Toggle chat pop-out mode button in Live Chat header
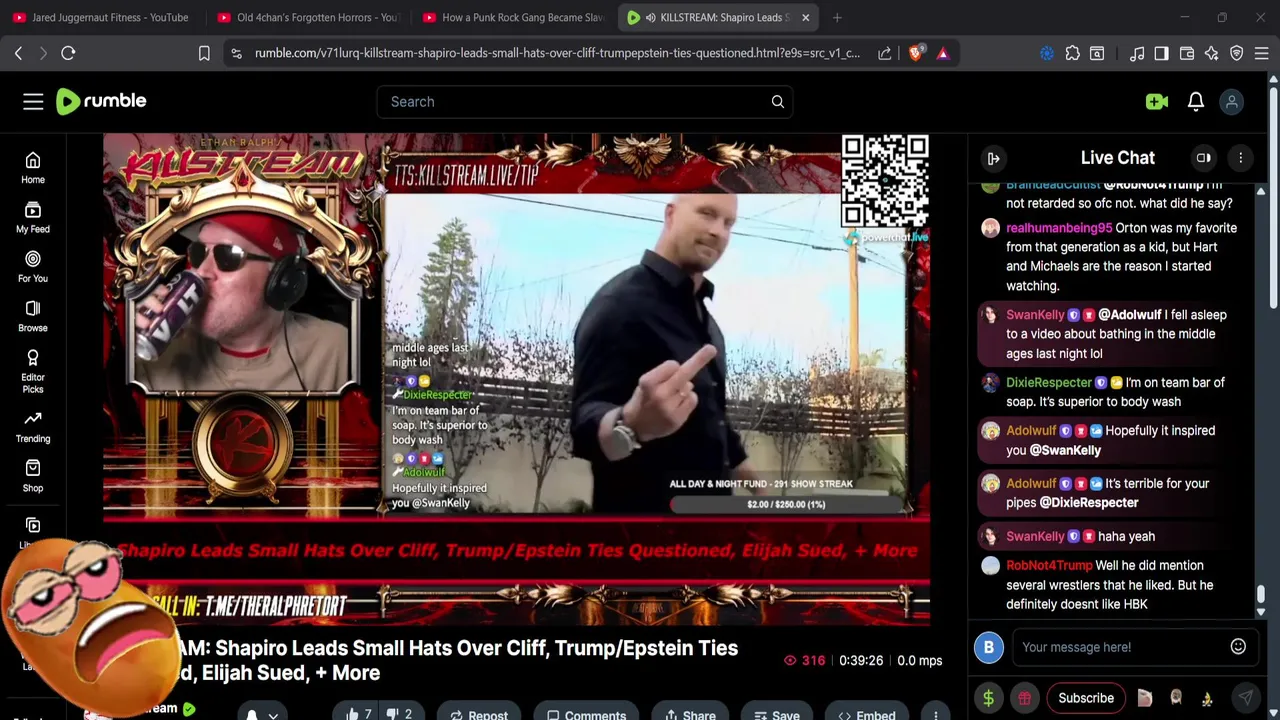Image resolution: width=1280 pixels, height=720 pixels. click(x=1204, y=158)
